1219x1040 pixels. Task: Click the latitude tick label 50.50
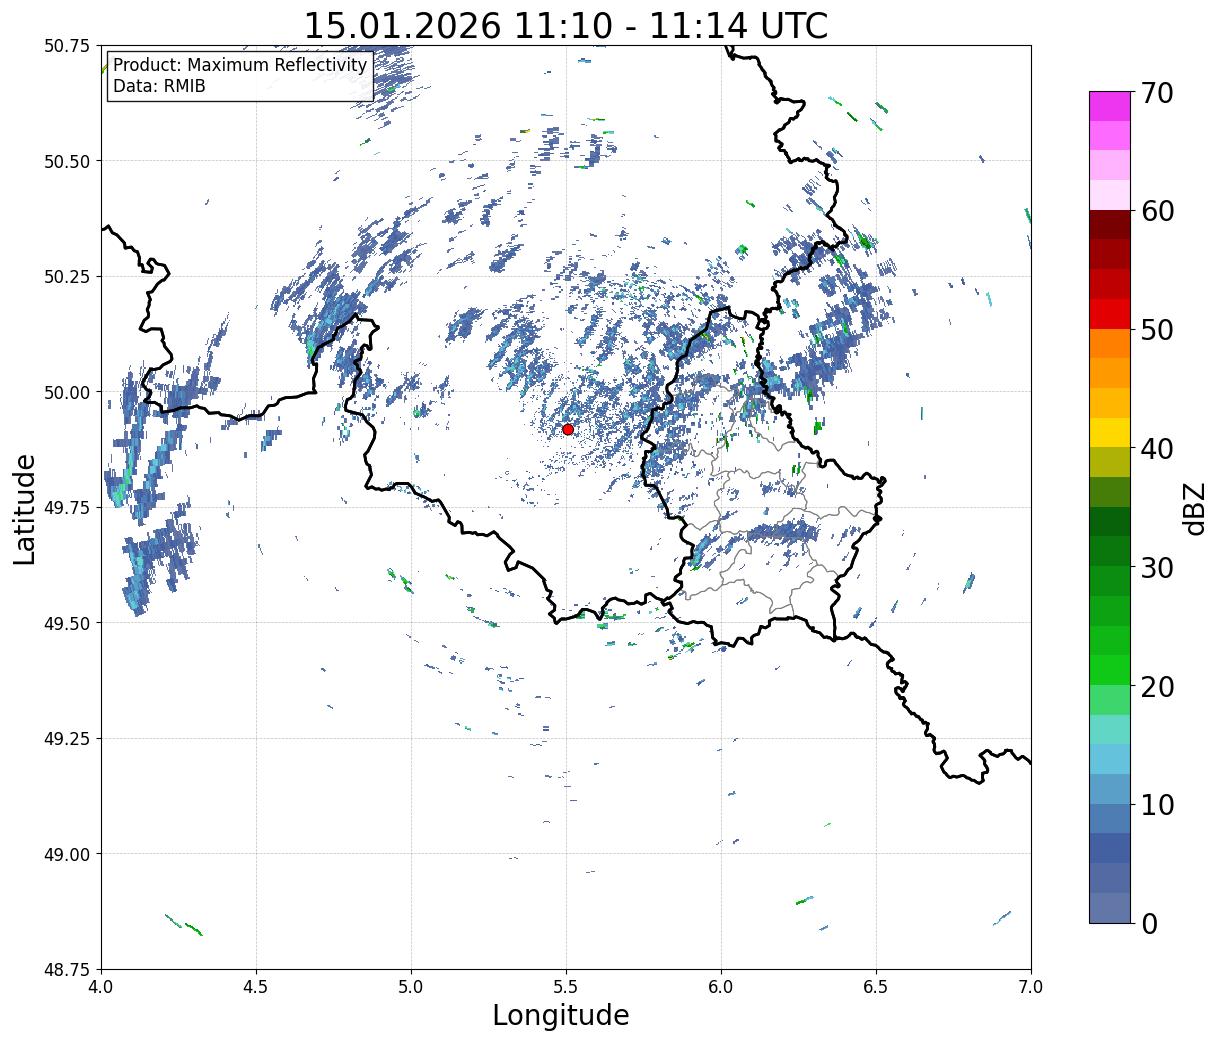(x=66, y=161)
